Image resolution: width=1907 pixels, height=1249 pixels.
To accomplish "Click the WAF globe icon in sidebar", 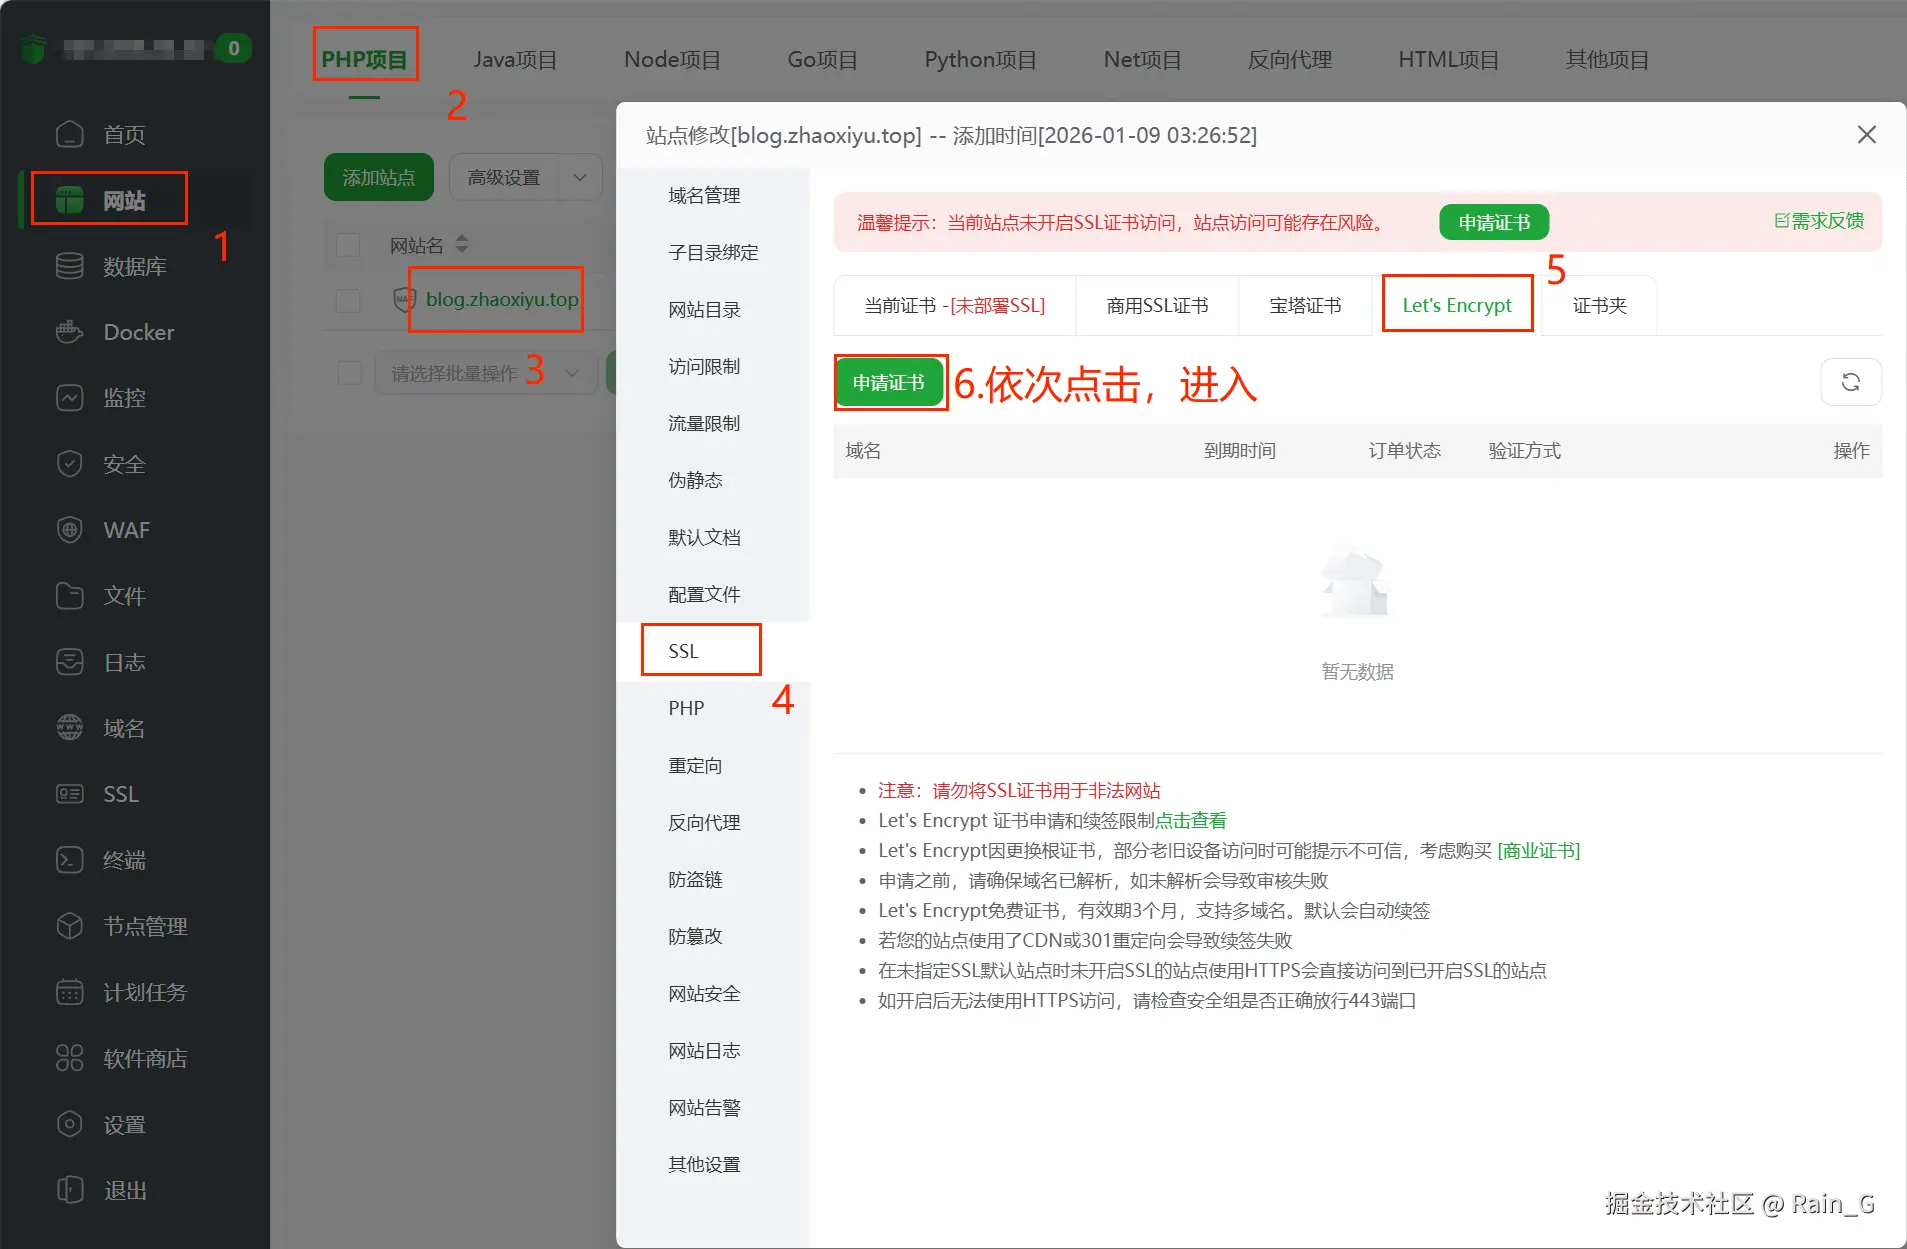I will point(69,530).
